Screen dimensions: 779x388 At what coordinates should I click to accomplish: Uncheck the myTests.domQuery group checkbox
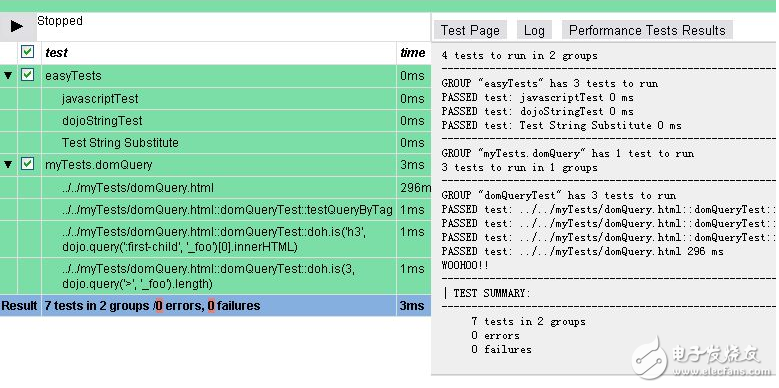pyautogui.click(x=27, y=164)
